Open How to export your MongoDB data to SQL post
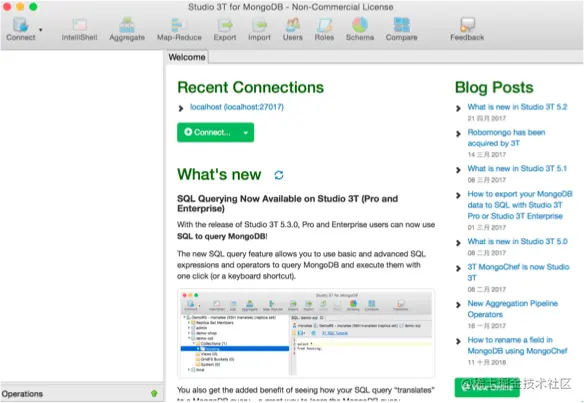The image size is (584, 403). 520,205
